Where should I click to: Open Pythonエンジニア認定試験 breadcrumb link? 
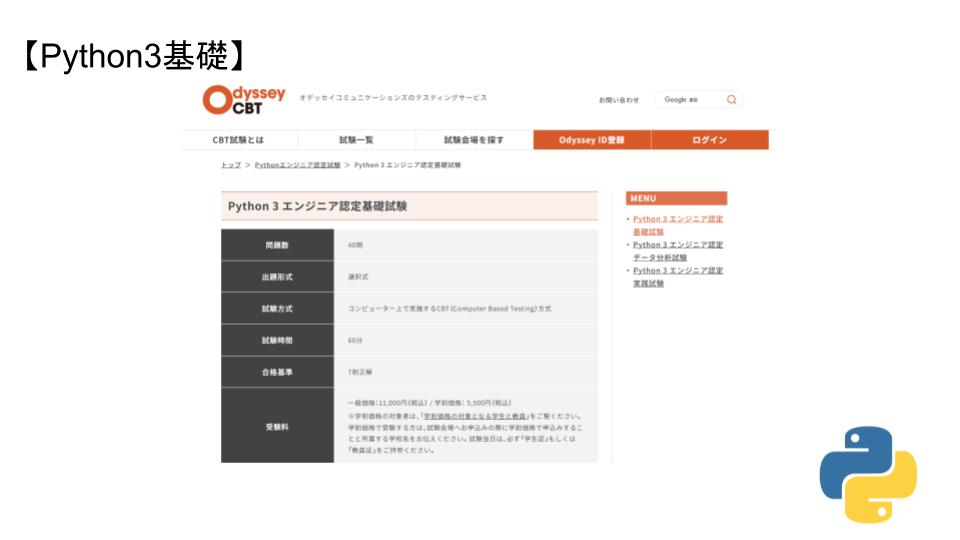[x=297, y=165]
